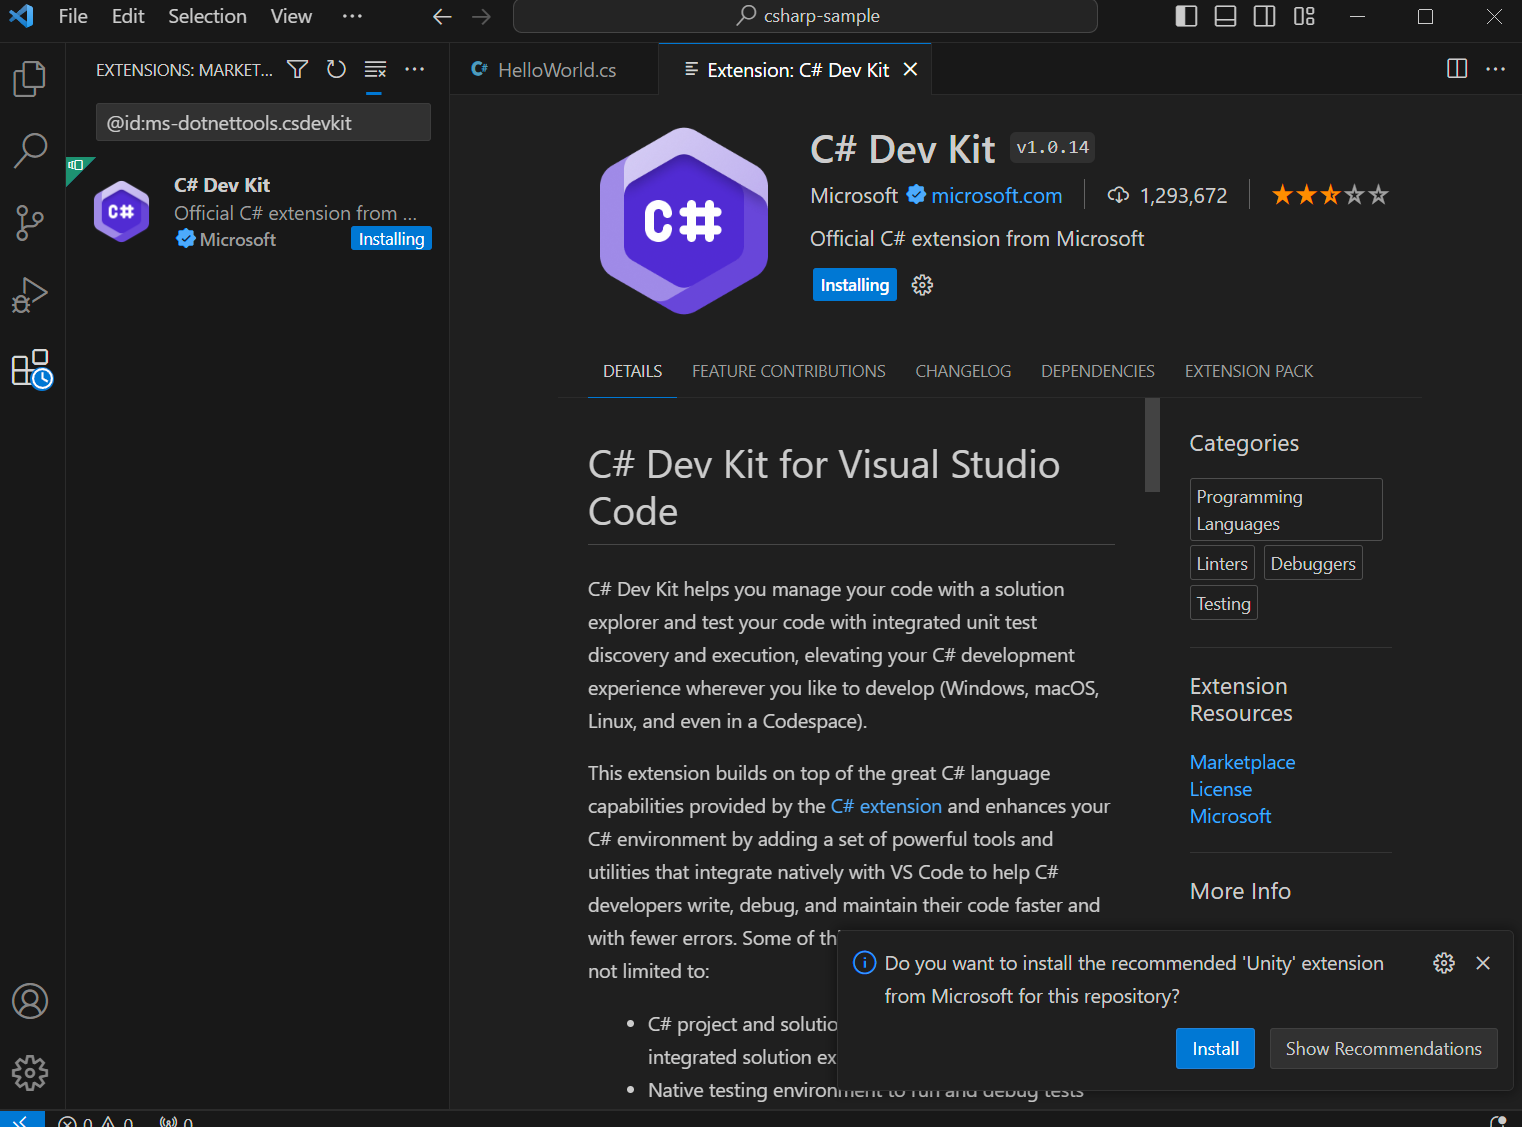Click the csharp-sample command center search box
The height and width of the screenshot is (1127, 1522).
point(805,16)
